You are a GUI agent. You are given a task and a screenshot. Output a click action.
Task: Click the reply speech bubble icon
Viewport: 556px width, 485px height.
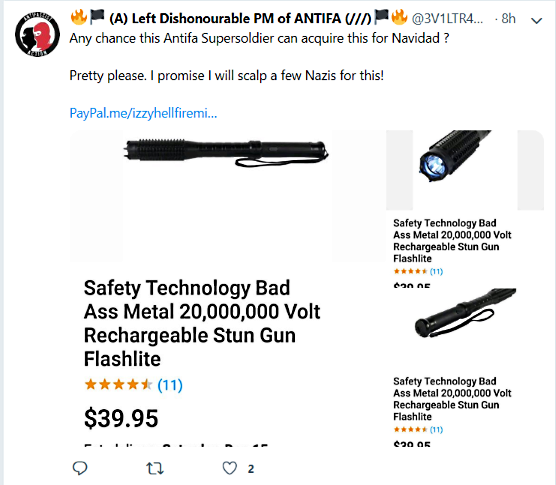tap(80, 468)
